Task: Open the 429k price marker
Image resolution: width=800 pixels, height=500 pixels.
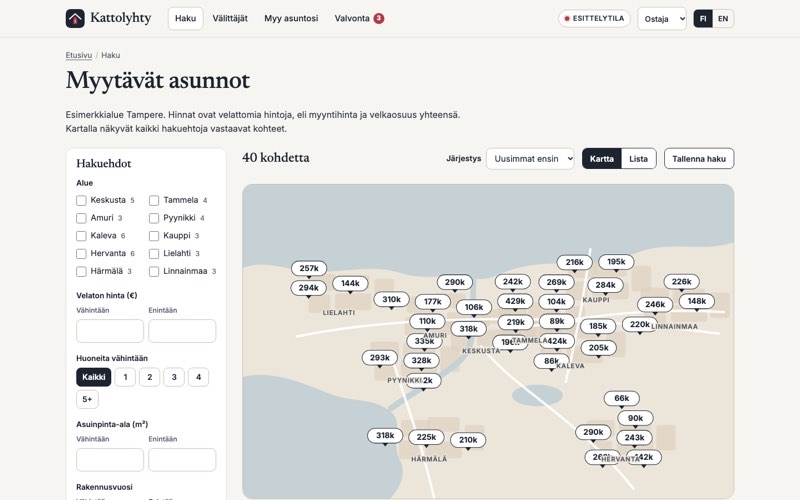Action: [515, 301]
